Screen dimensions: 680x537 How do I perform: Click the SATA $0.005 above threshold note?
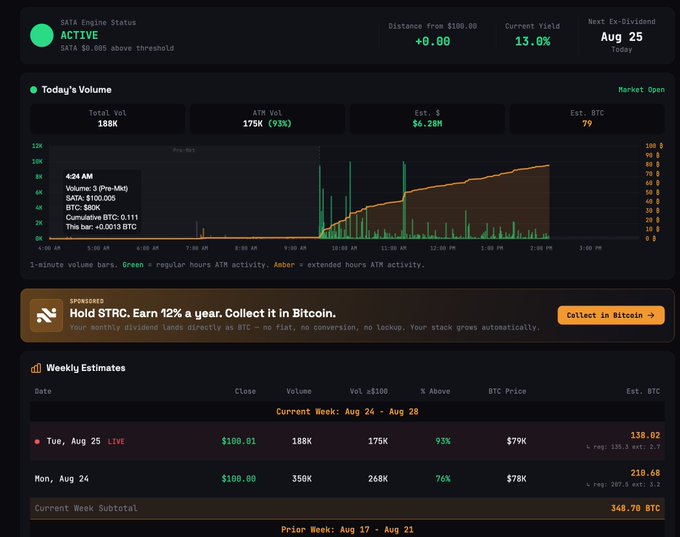click(x=117, y=48)
